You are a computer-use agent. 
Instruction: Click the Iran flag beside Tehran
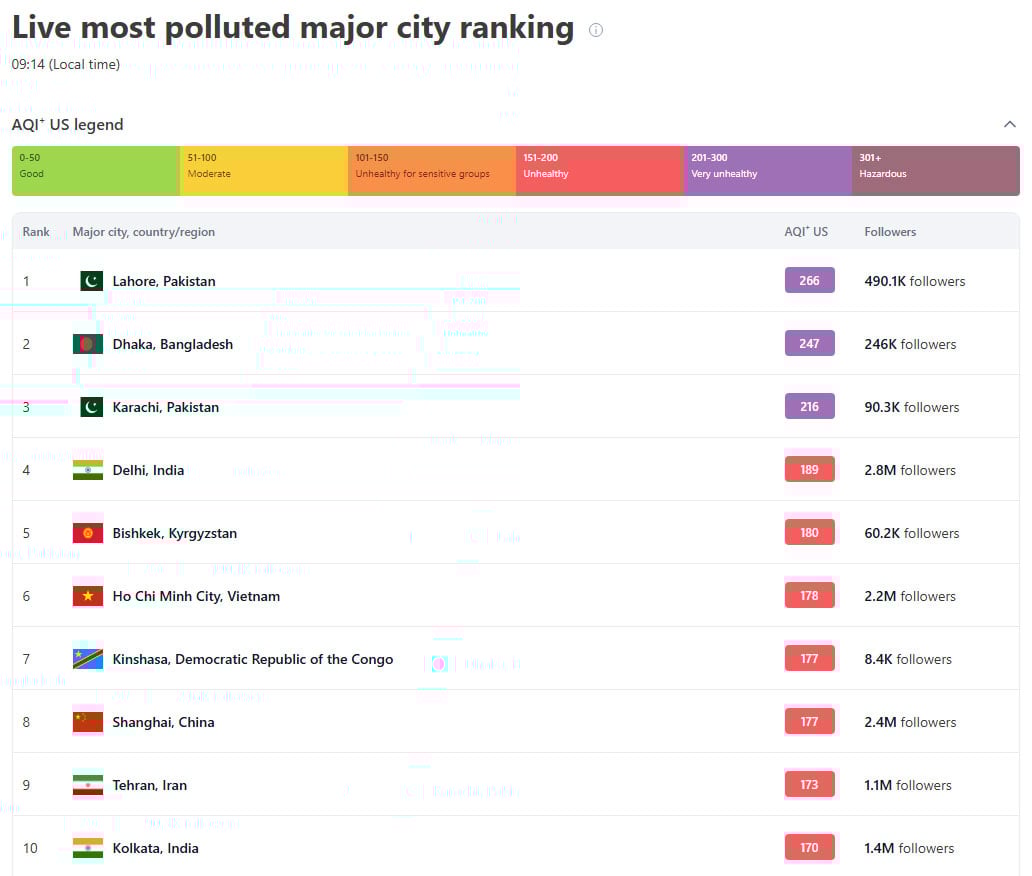[x=88, y=785]
